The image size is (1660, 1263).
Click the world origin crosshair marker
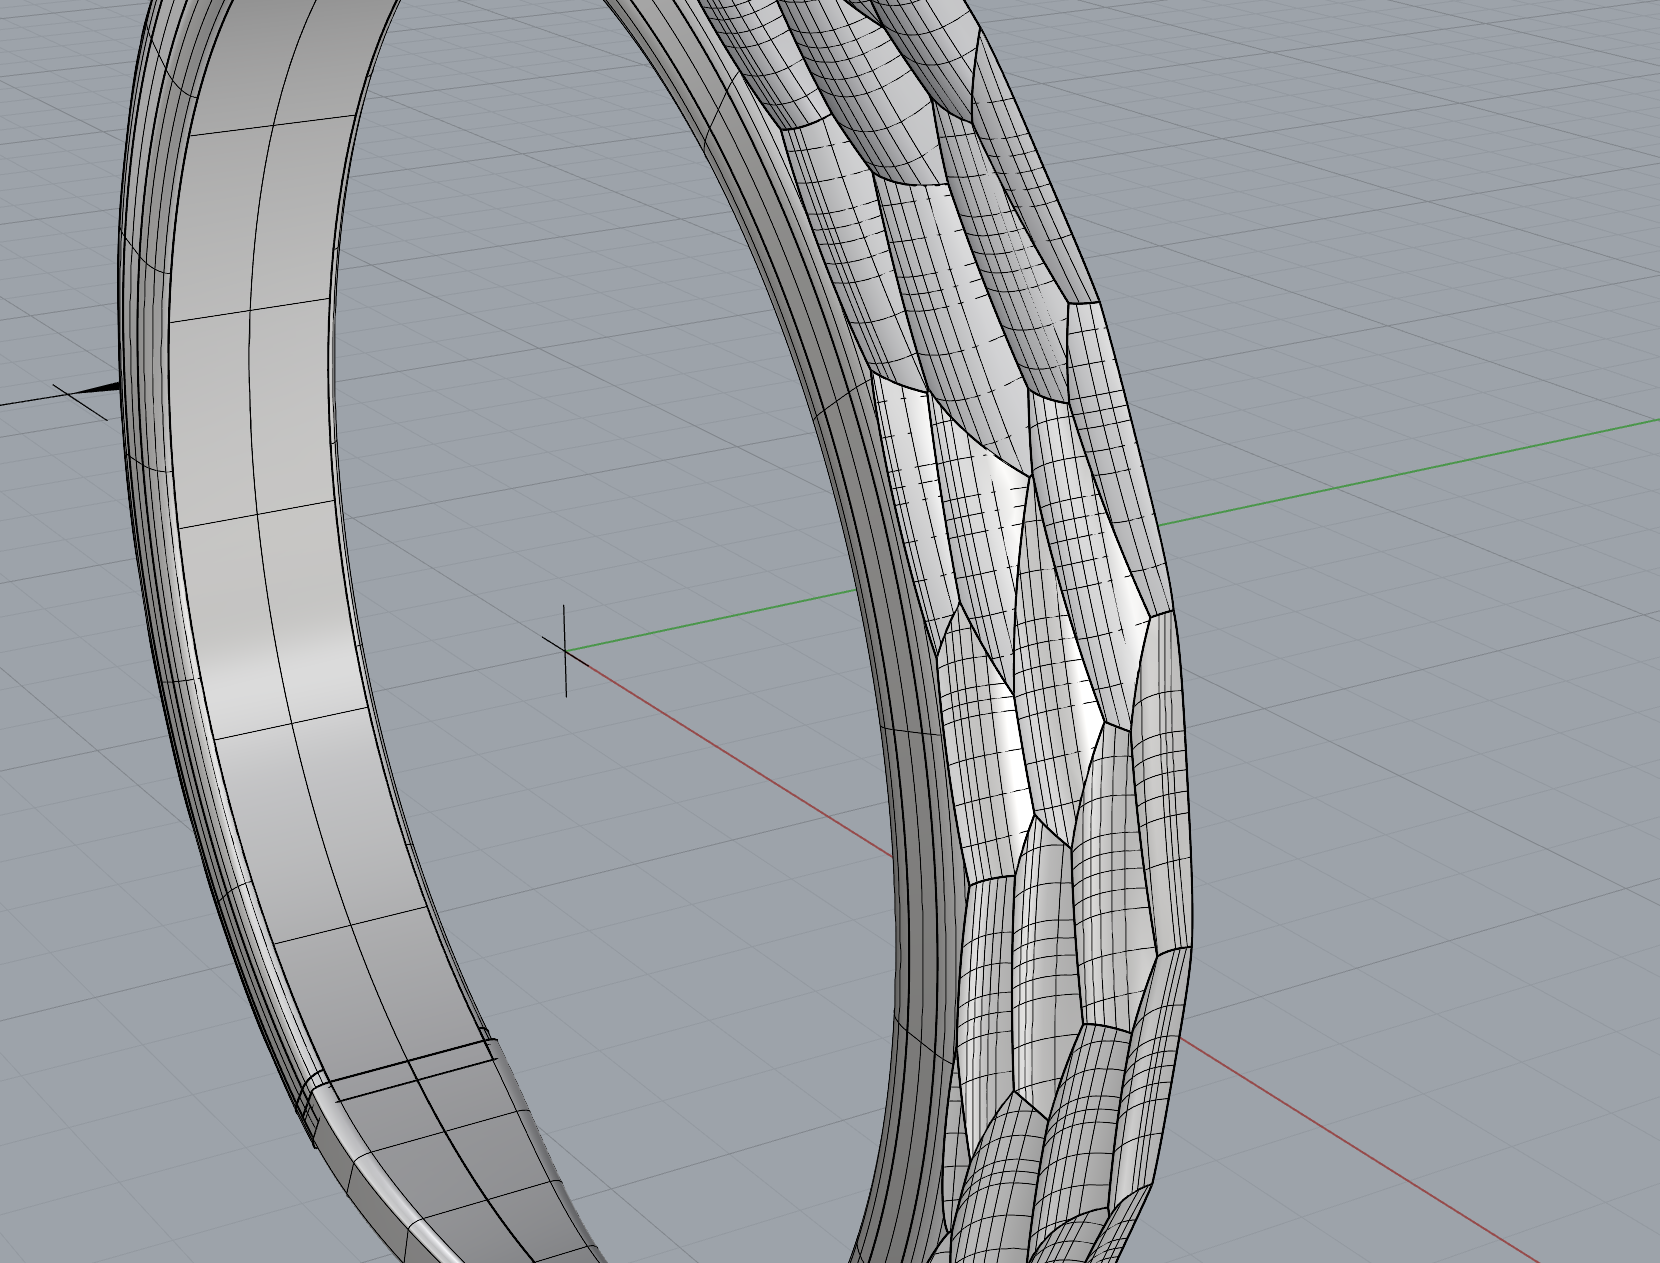(x=565, y=650)
